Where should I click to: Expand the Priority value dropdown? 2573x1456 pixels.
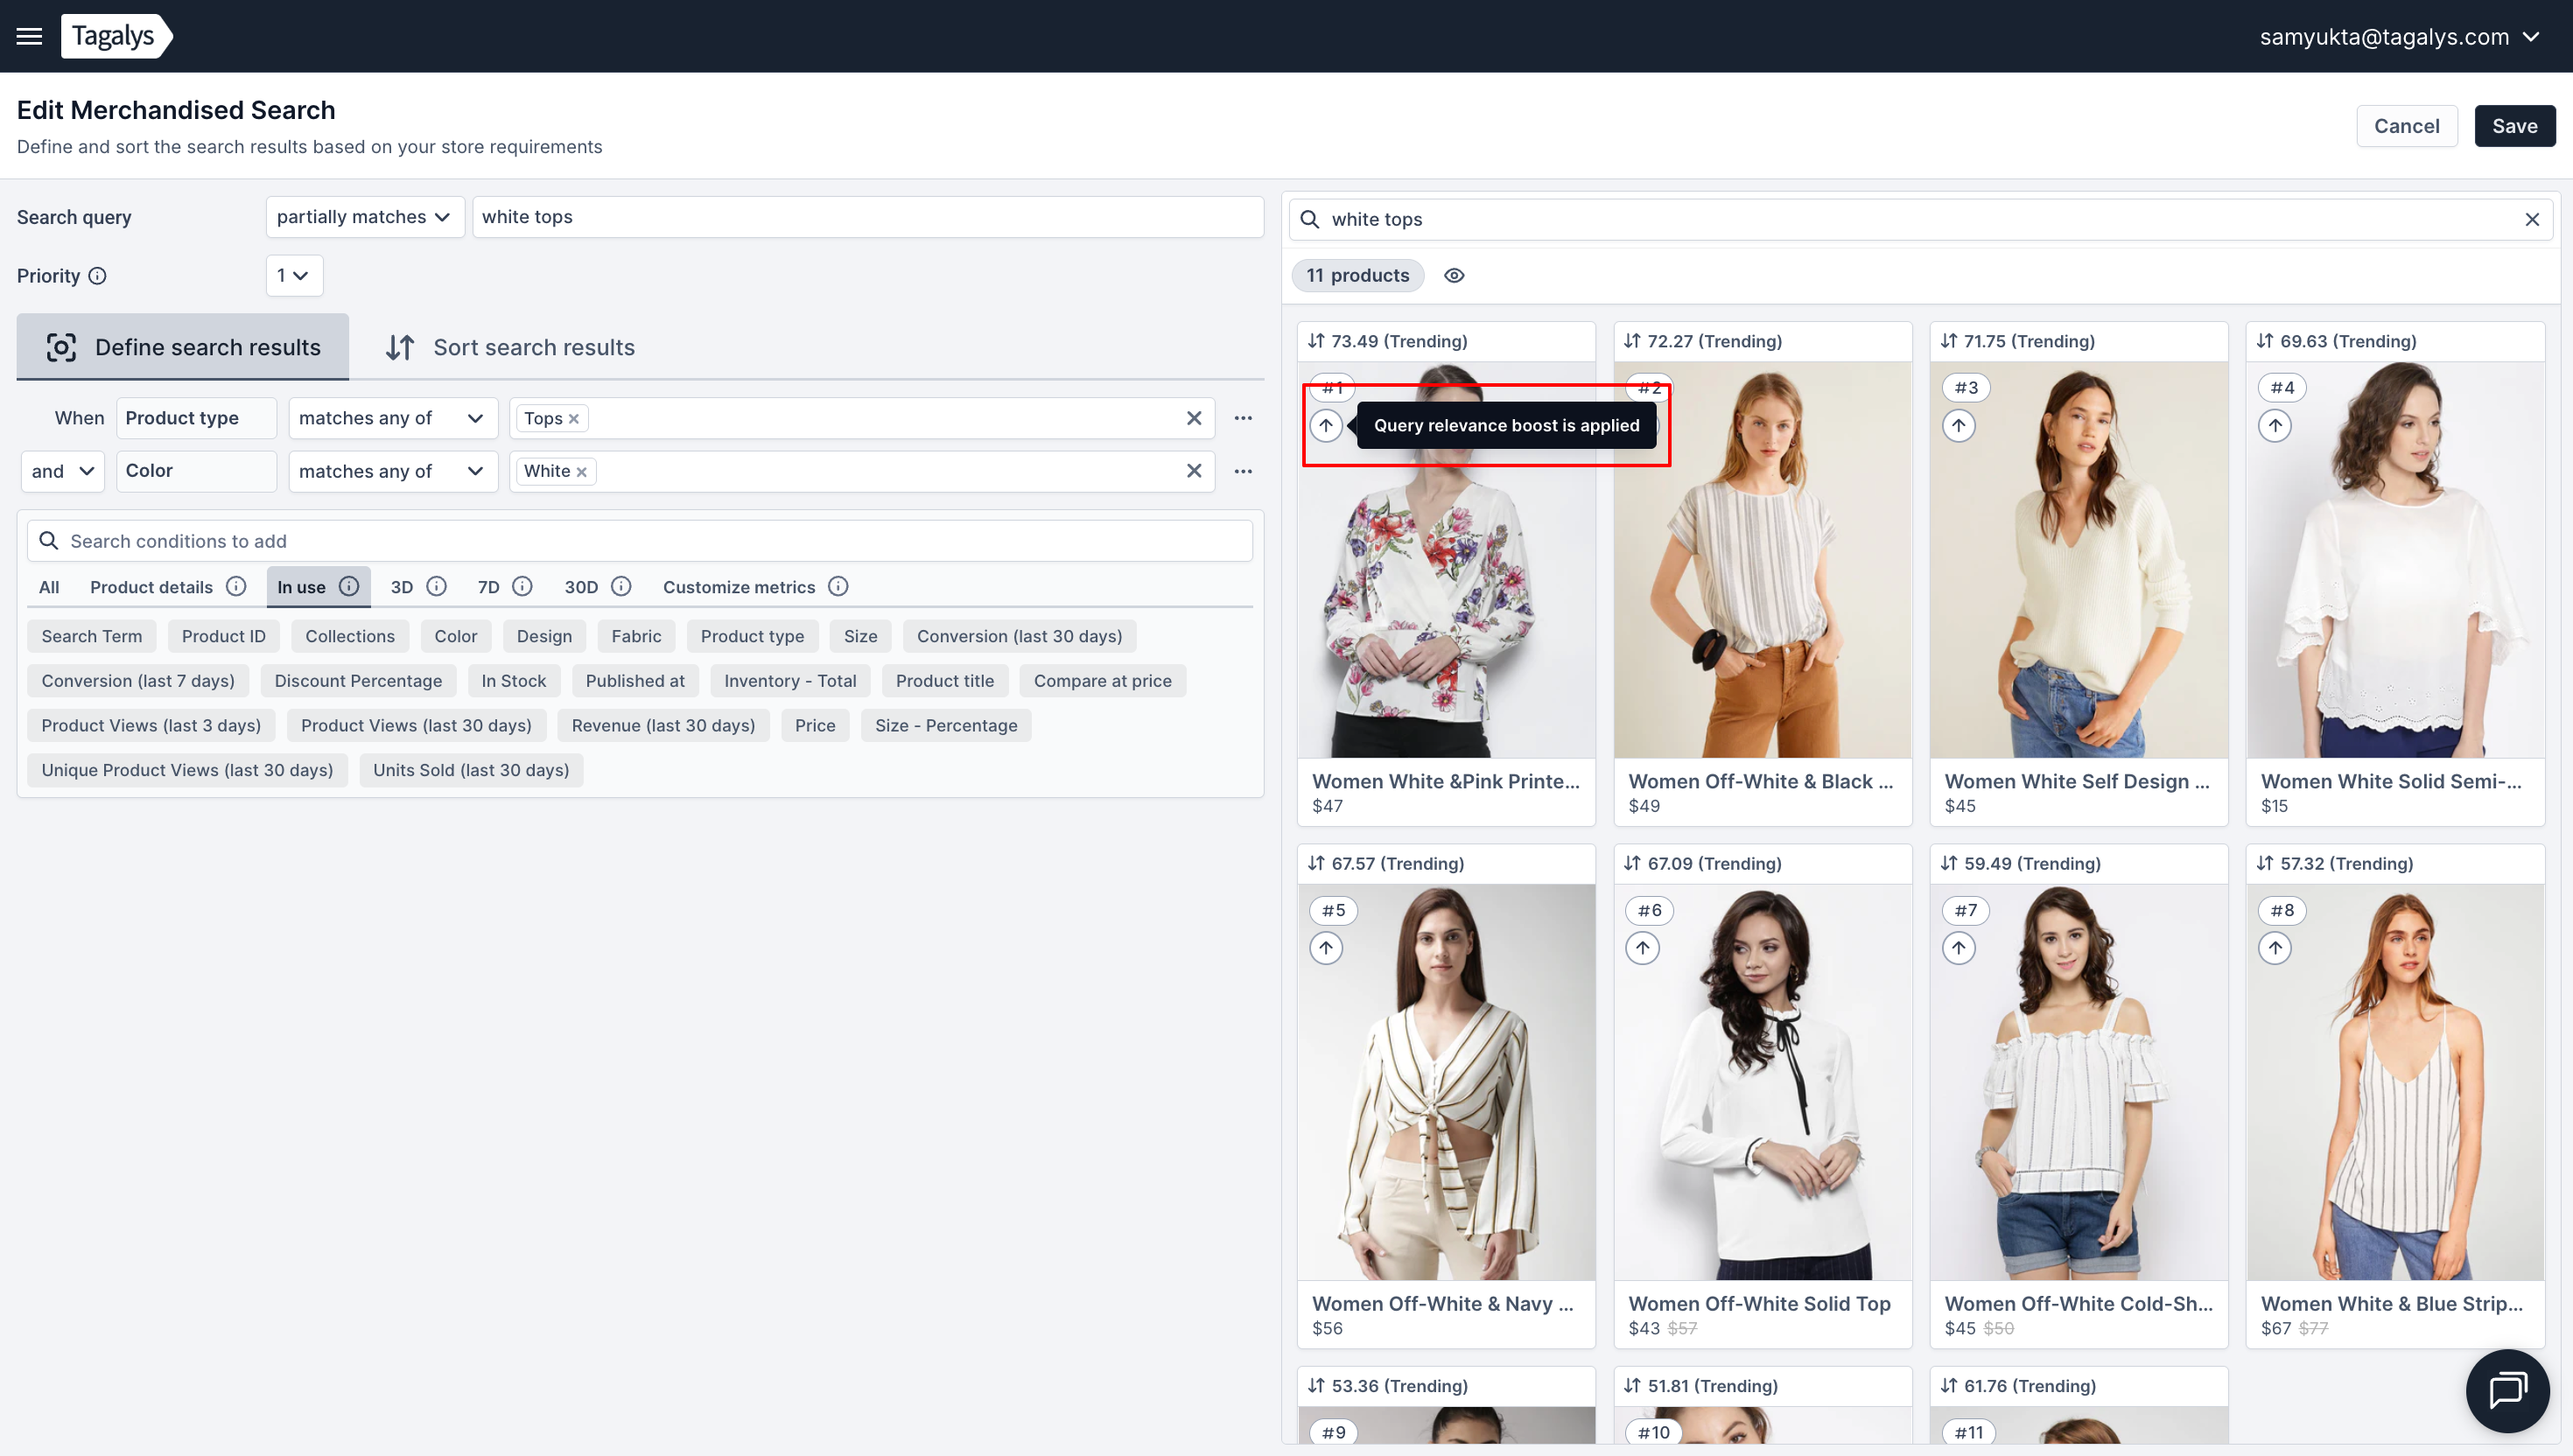[x=293, y=275]
